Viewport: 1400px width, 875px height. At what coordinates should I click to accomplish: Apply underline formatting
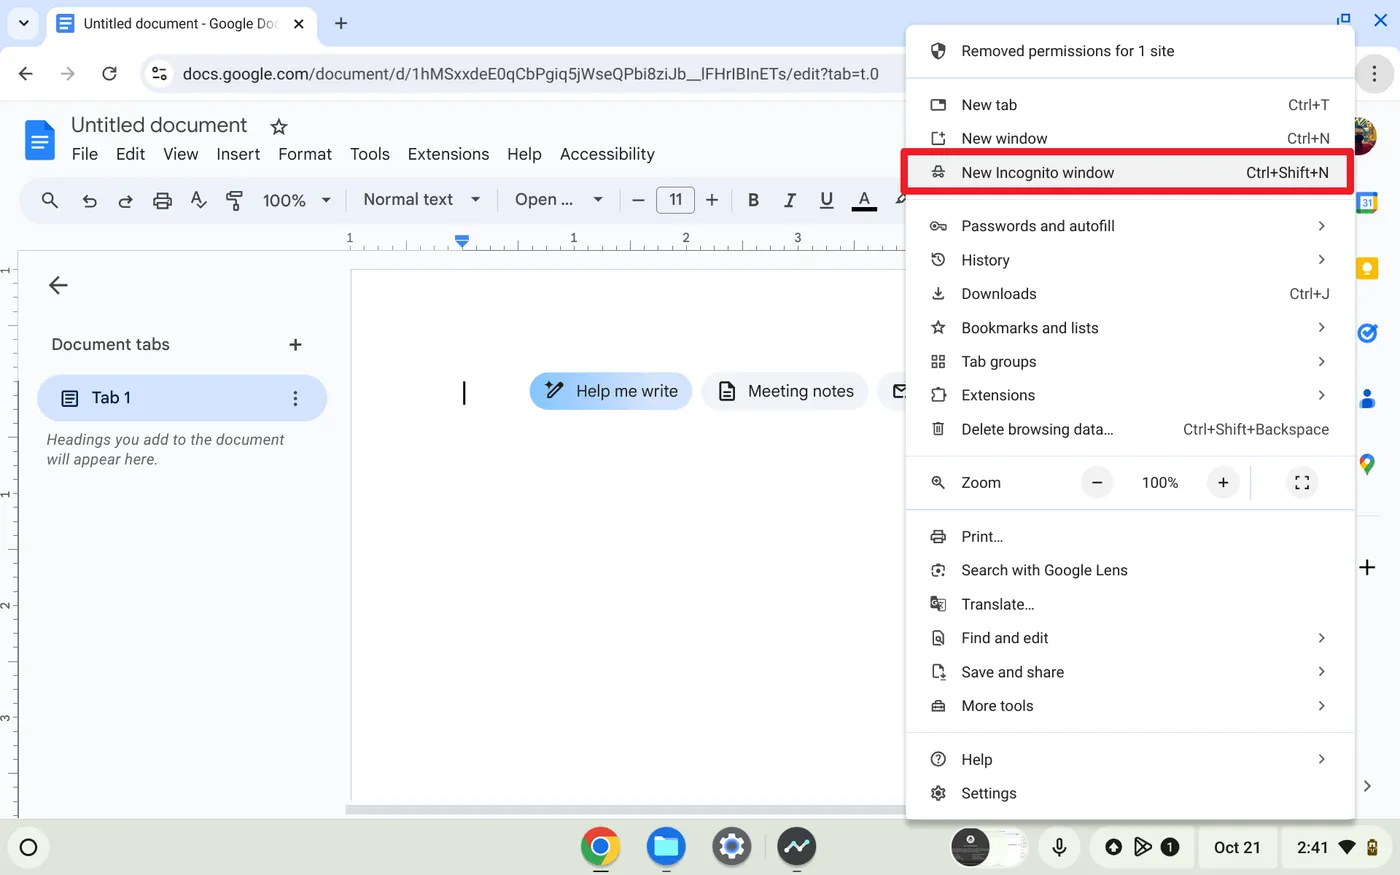pyautogui.click(x=826, y=200)
